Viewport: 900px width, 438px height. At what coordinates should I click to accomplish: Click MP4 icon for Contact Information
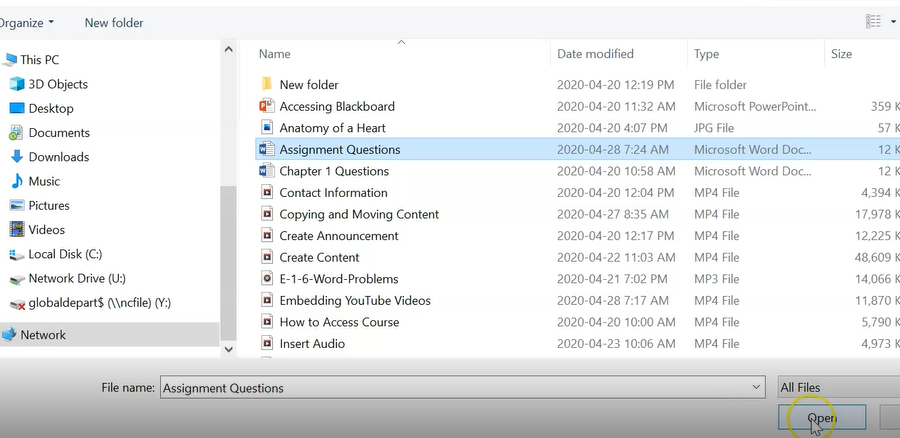(x=266, y=192)
